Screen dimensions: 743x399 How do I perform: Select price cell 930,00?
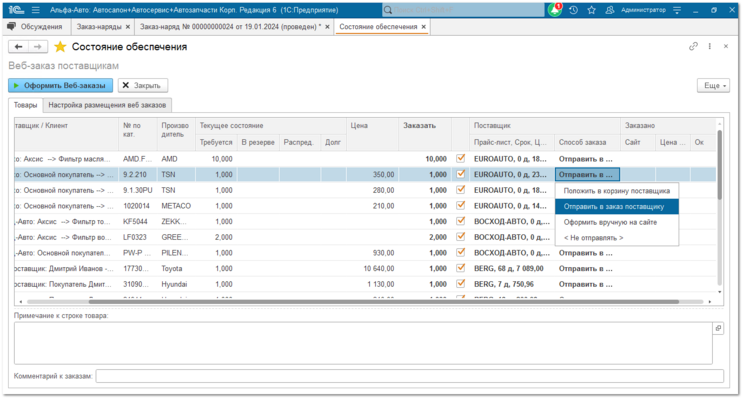pyautogui.click(x=372, y=253)
